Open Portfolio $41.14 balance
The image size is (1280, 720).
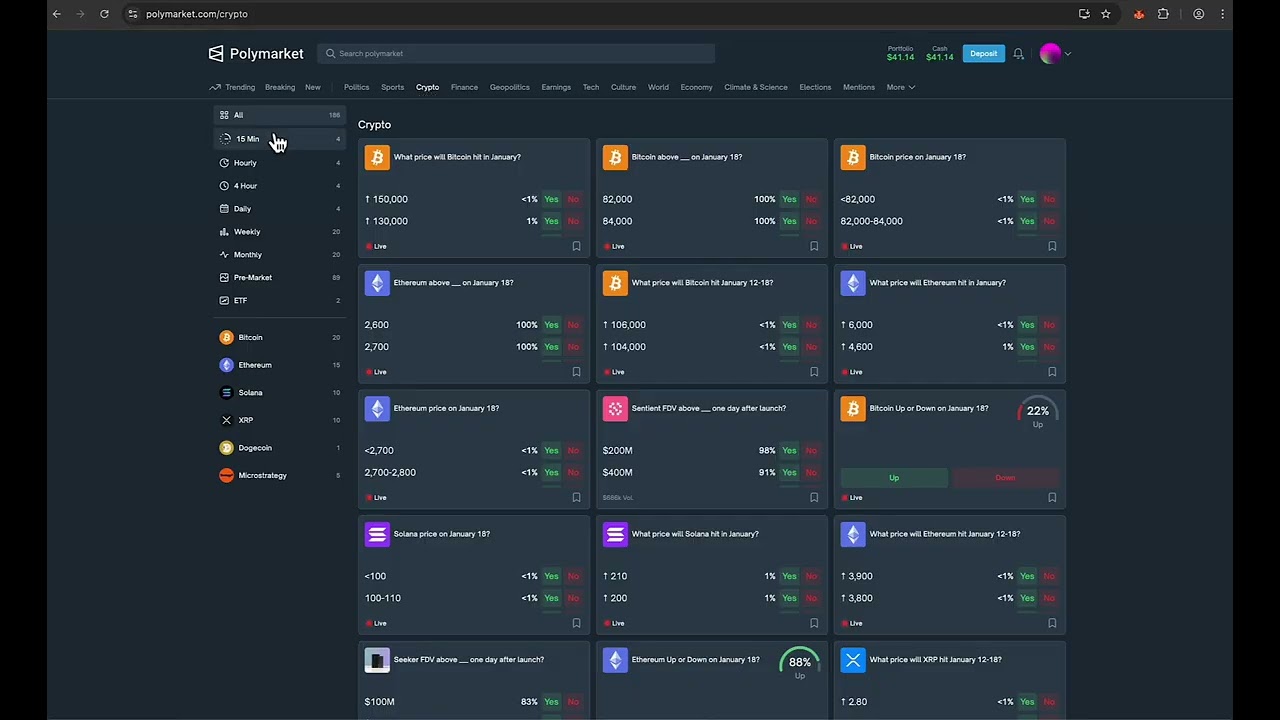900,54
